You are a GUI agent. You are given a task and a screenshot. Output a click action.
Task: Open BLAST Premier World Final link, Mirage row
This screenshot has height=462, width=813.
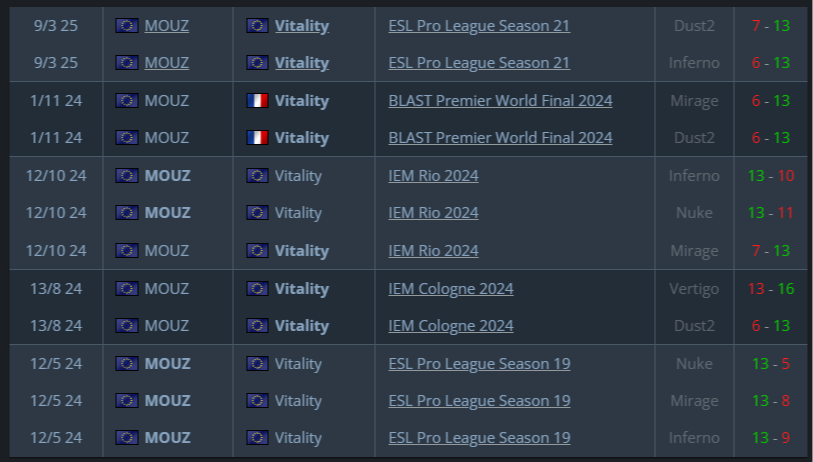coord(500,101)
